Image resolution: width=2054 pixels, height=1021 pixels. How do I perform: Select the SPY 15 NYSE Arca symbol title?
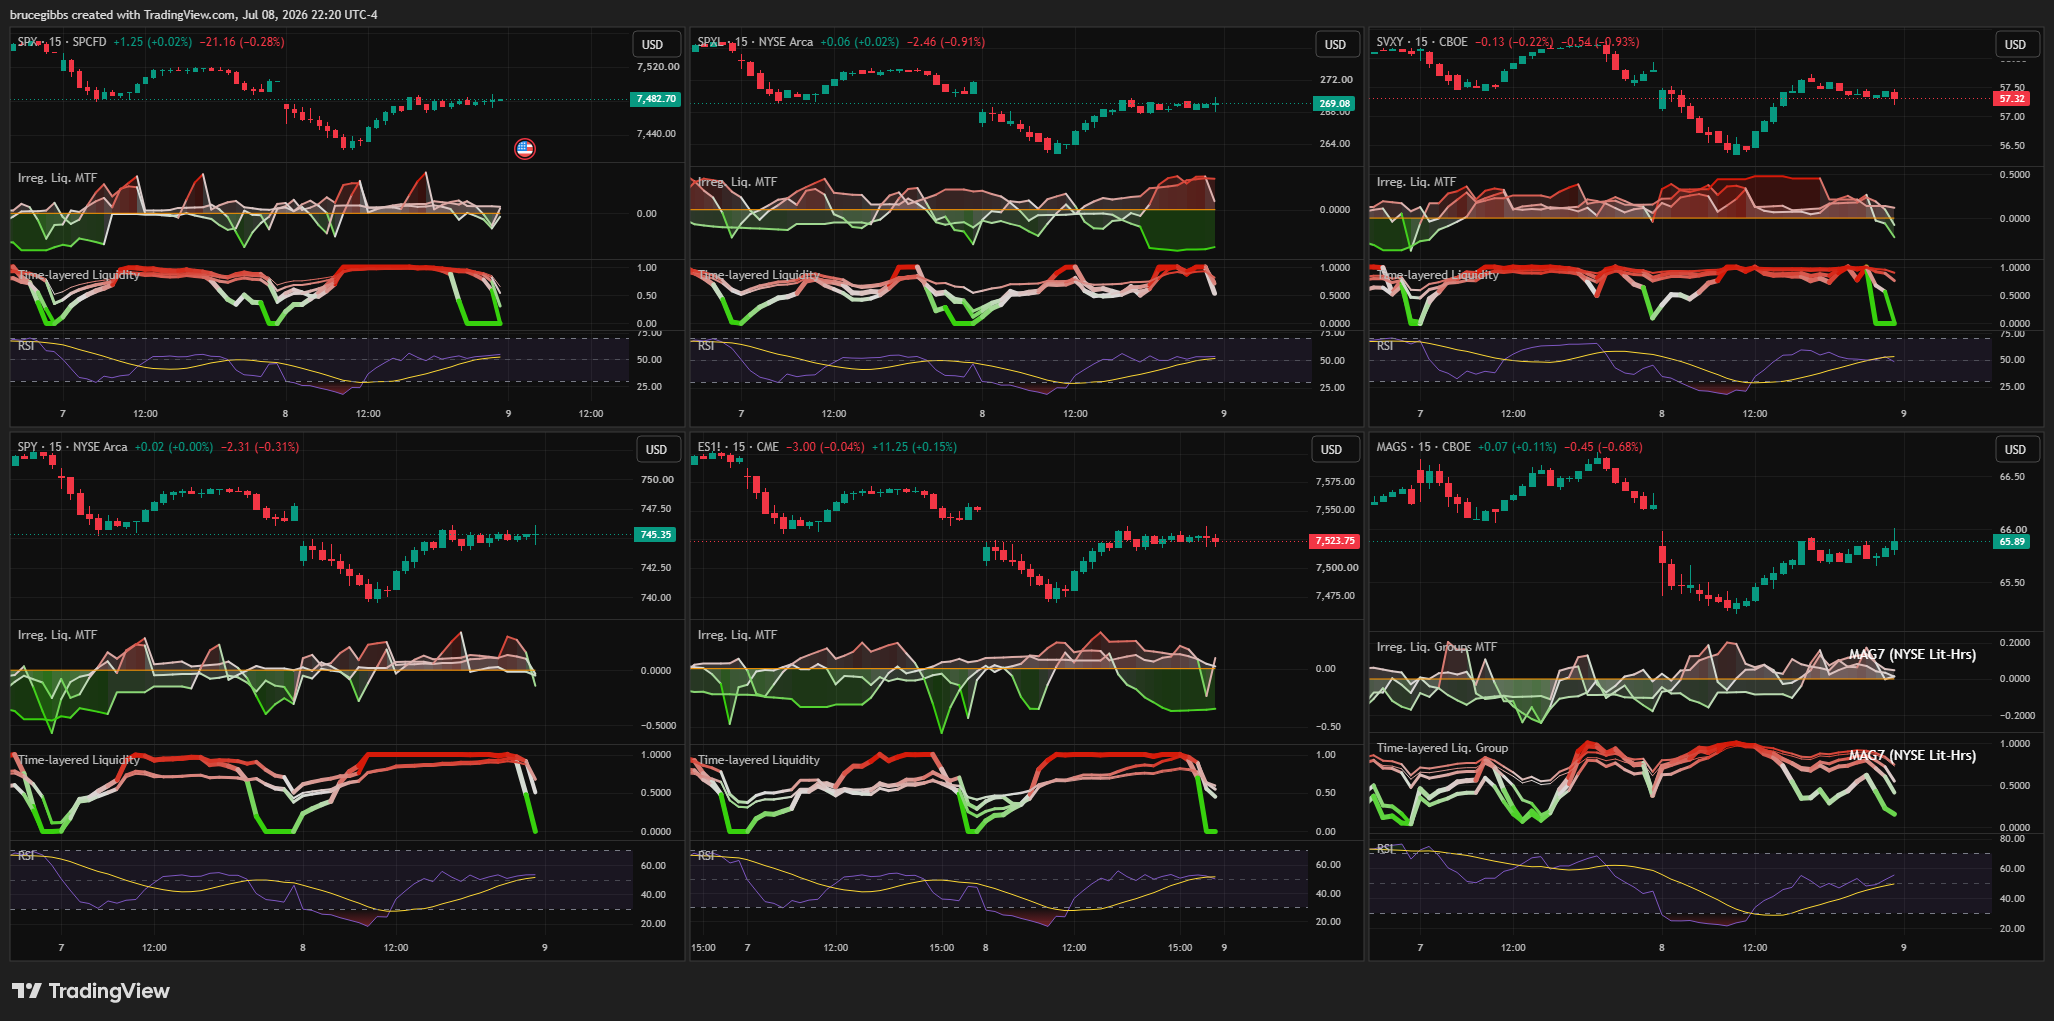pyautogui.click(x=73, y=447)
